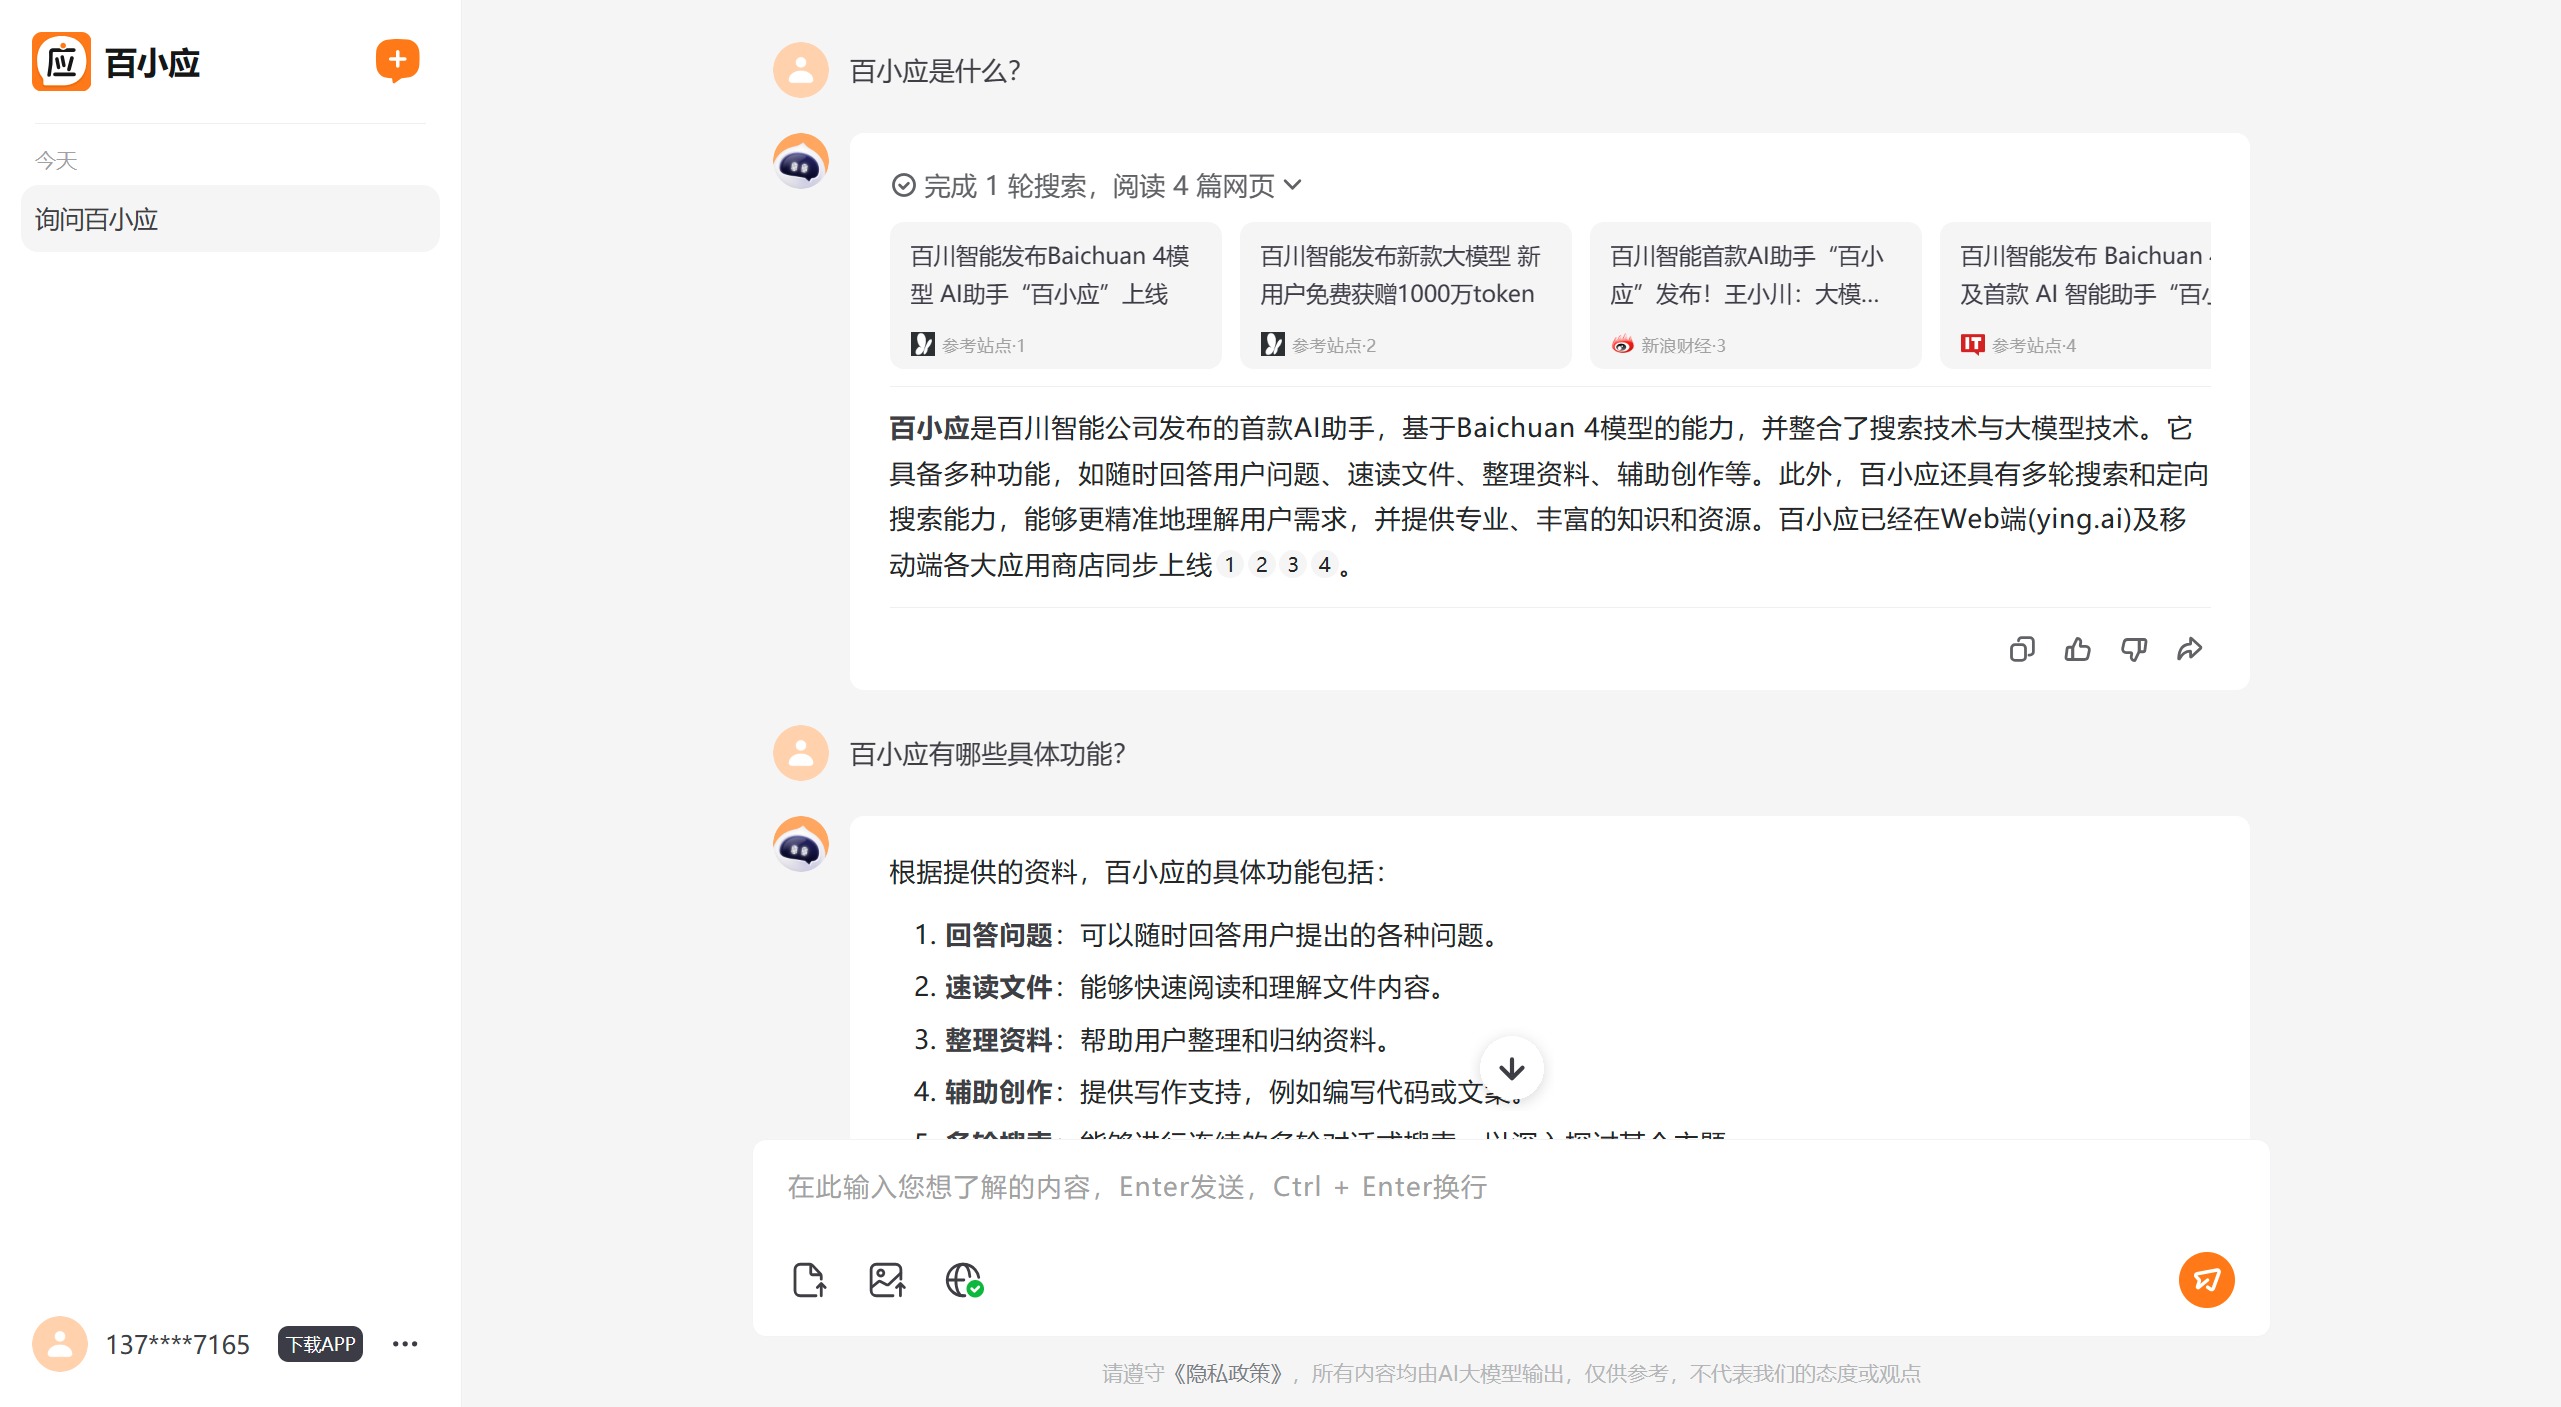Copy the AI's first response
Screen dimensions: 2561x1407
2022,648
